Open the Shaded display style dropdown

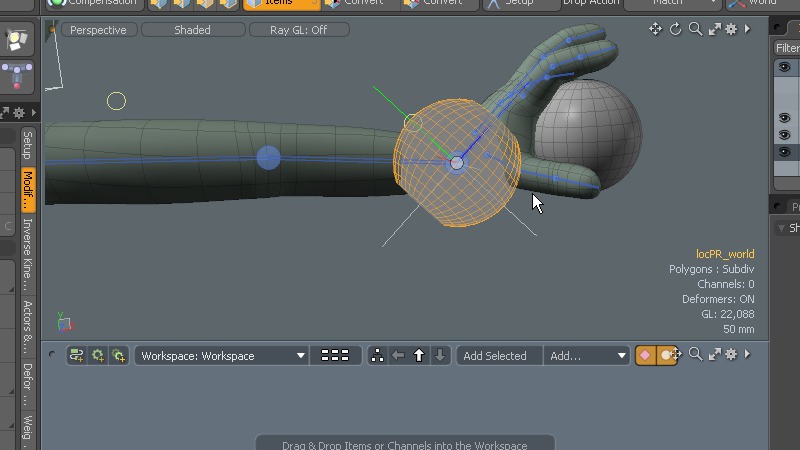[x=192, y=30]
